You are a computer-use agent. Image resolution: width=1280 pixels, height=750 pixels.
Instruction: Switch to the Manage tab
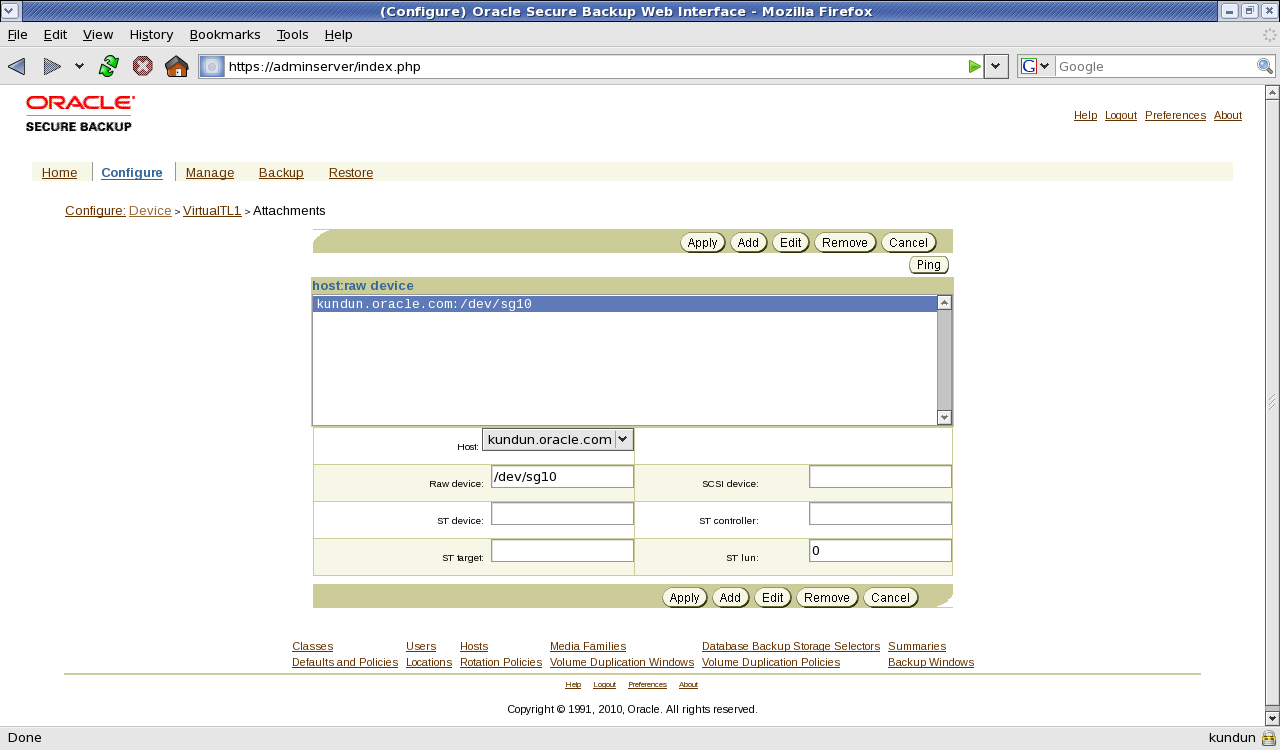(210, 172)
